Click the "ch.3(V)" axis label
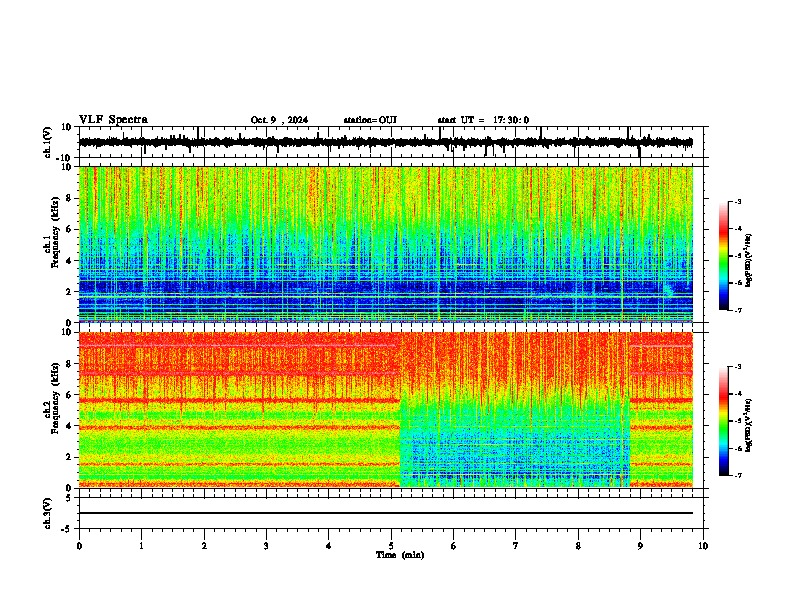Viewport: 792px width, 612px height. (x=48, y=513)
